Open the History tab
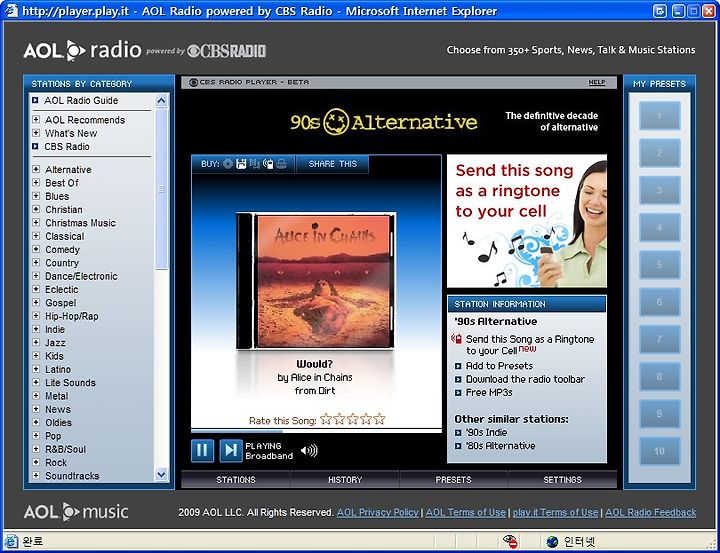Image resolution: width=720 pixels, height=553 pixels. tap(345, 480)
